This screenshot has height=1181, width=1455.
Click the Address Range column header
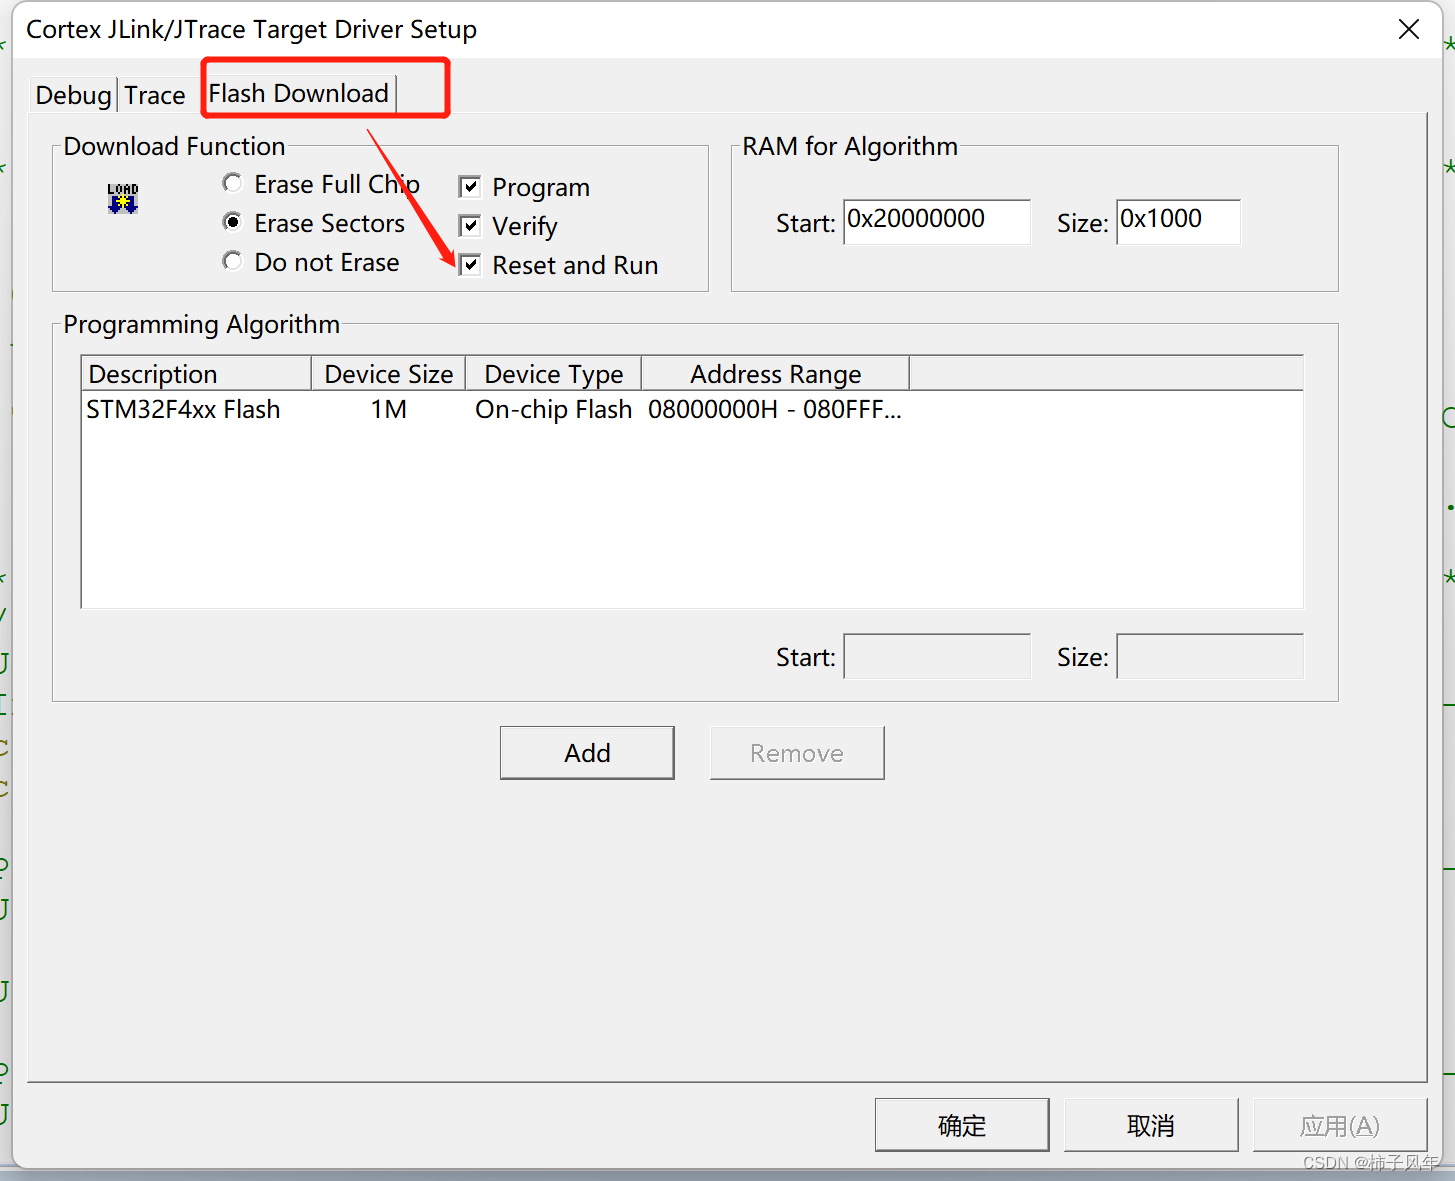pos(775,373)
